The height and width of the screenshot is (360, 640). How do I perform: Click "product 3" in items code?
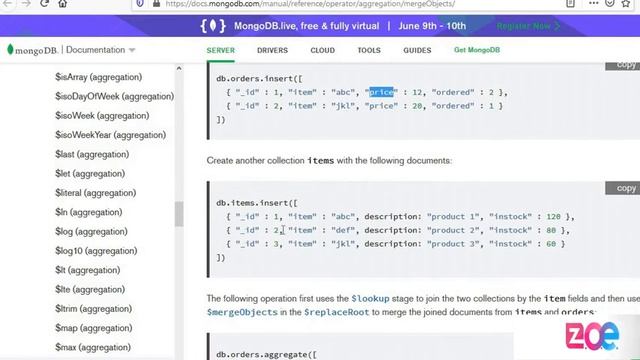pyautogui.click(x=453, y=244)
